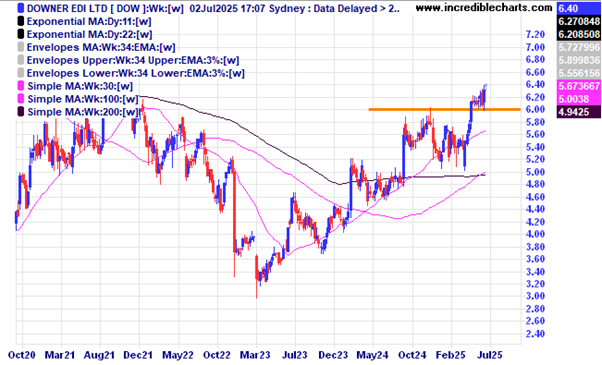Viewport: 602px width, 365px height.
Task: Click the 5.0038 simple MA value box
Action: pos(579,99)
